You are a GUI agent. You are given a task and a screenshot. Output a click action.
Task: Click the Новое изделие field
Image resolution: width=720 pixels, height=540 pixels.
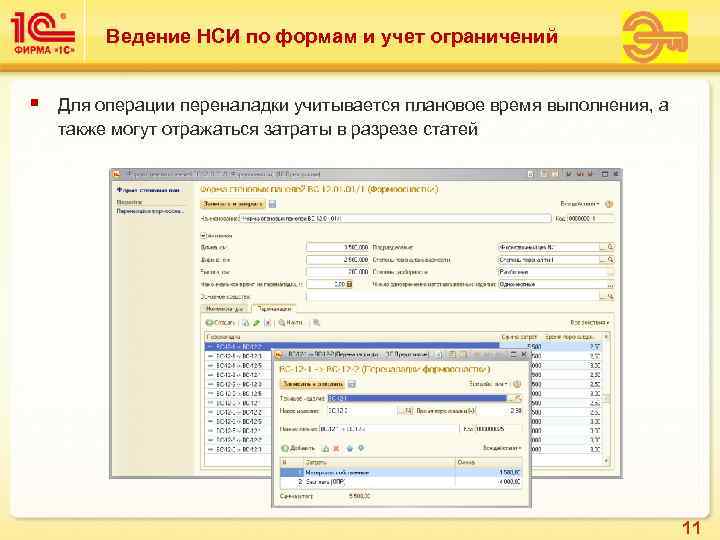pyautogui.click(x=362, y=411)
